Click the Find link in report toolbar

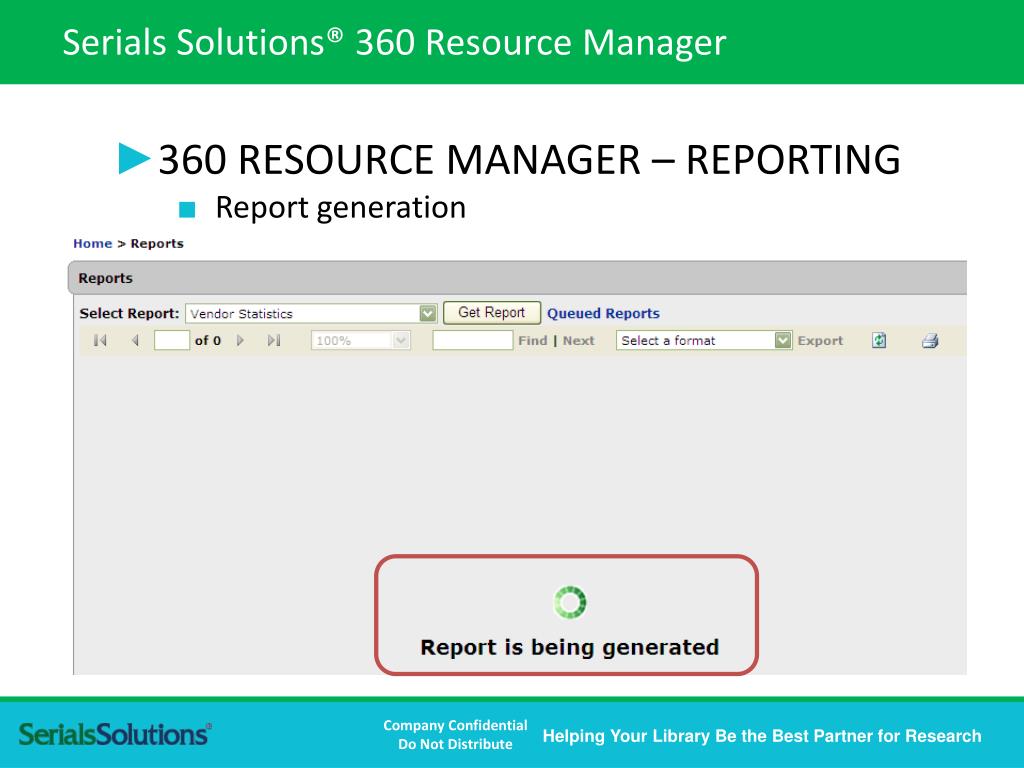pyautogui.click(x=533, y=340)
